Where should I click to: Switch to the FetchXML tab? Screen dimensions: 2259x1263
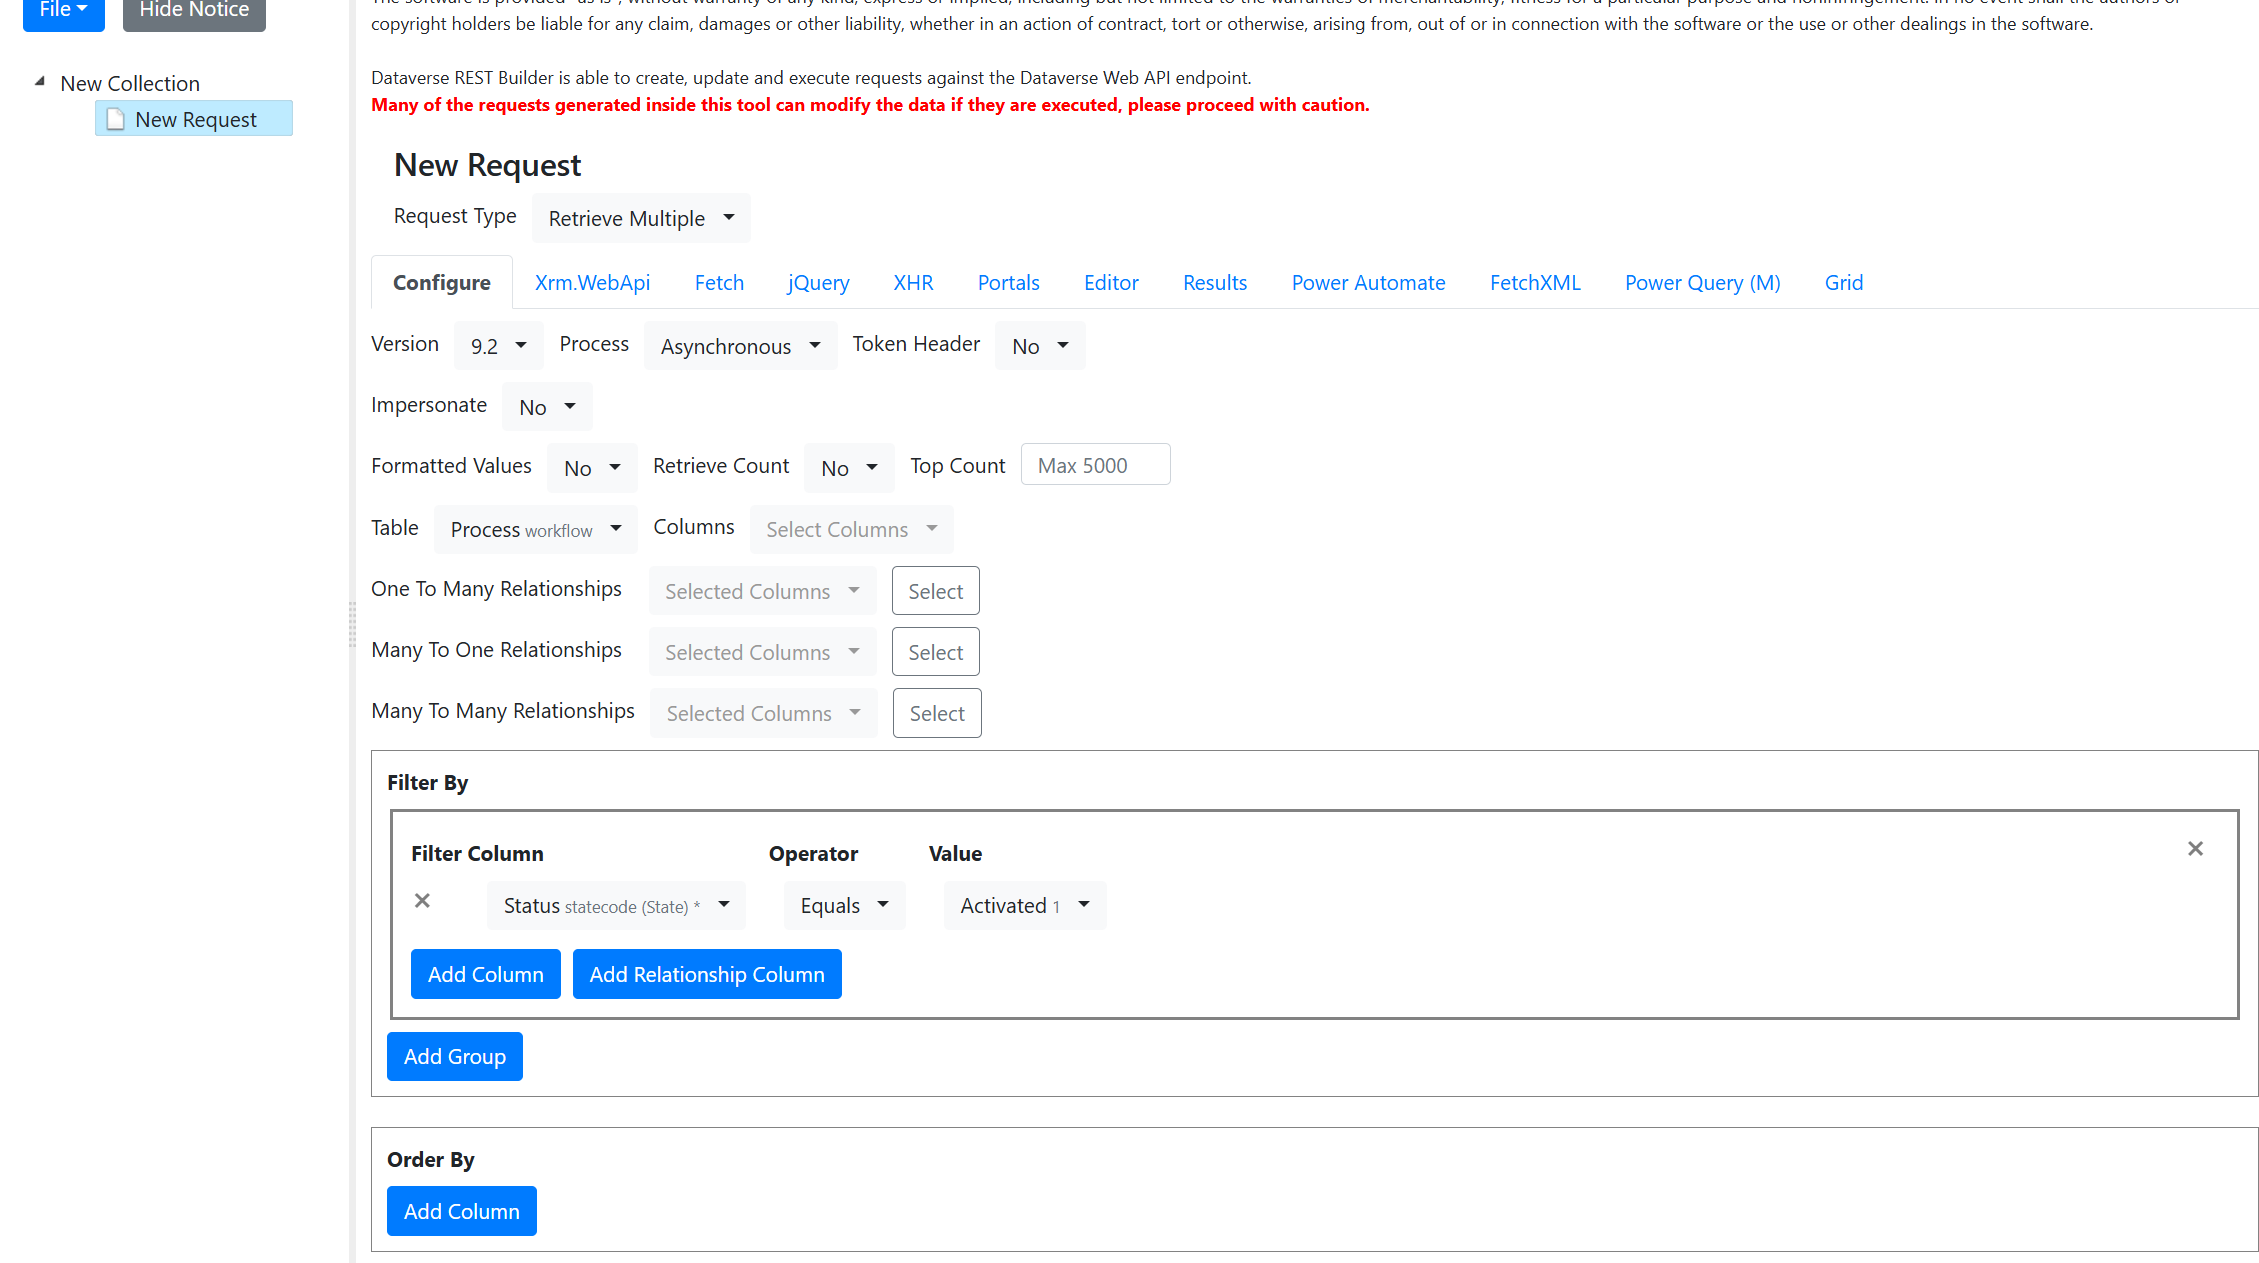click(1535, 282)
